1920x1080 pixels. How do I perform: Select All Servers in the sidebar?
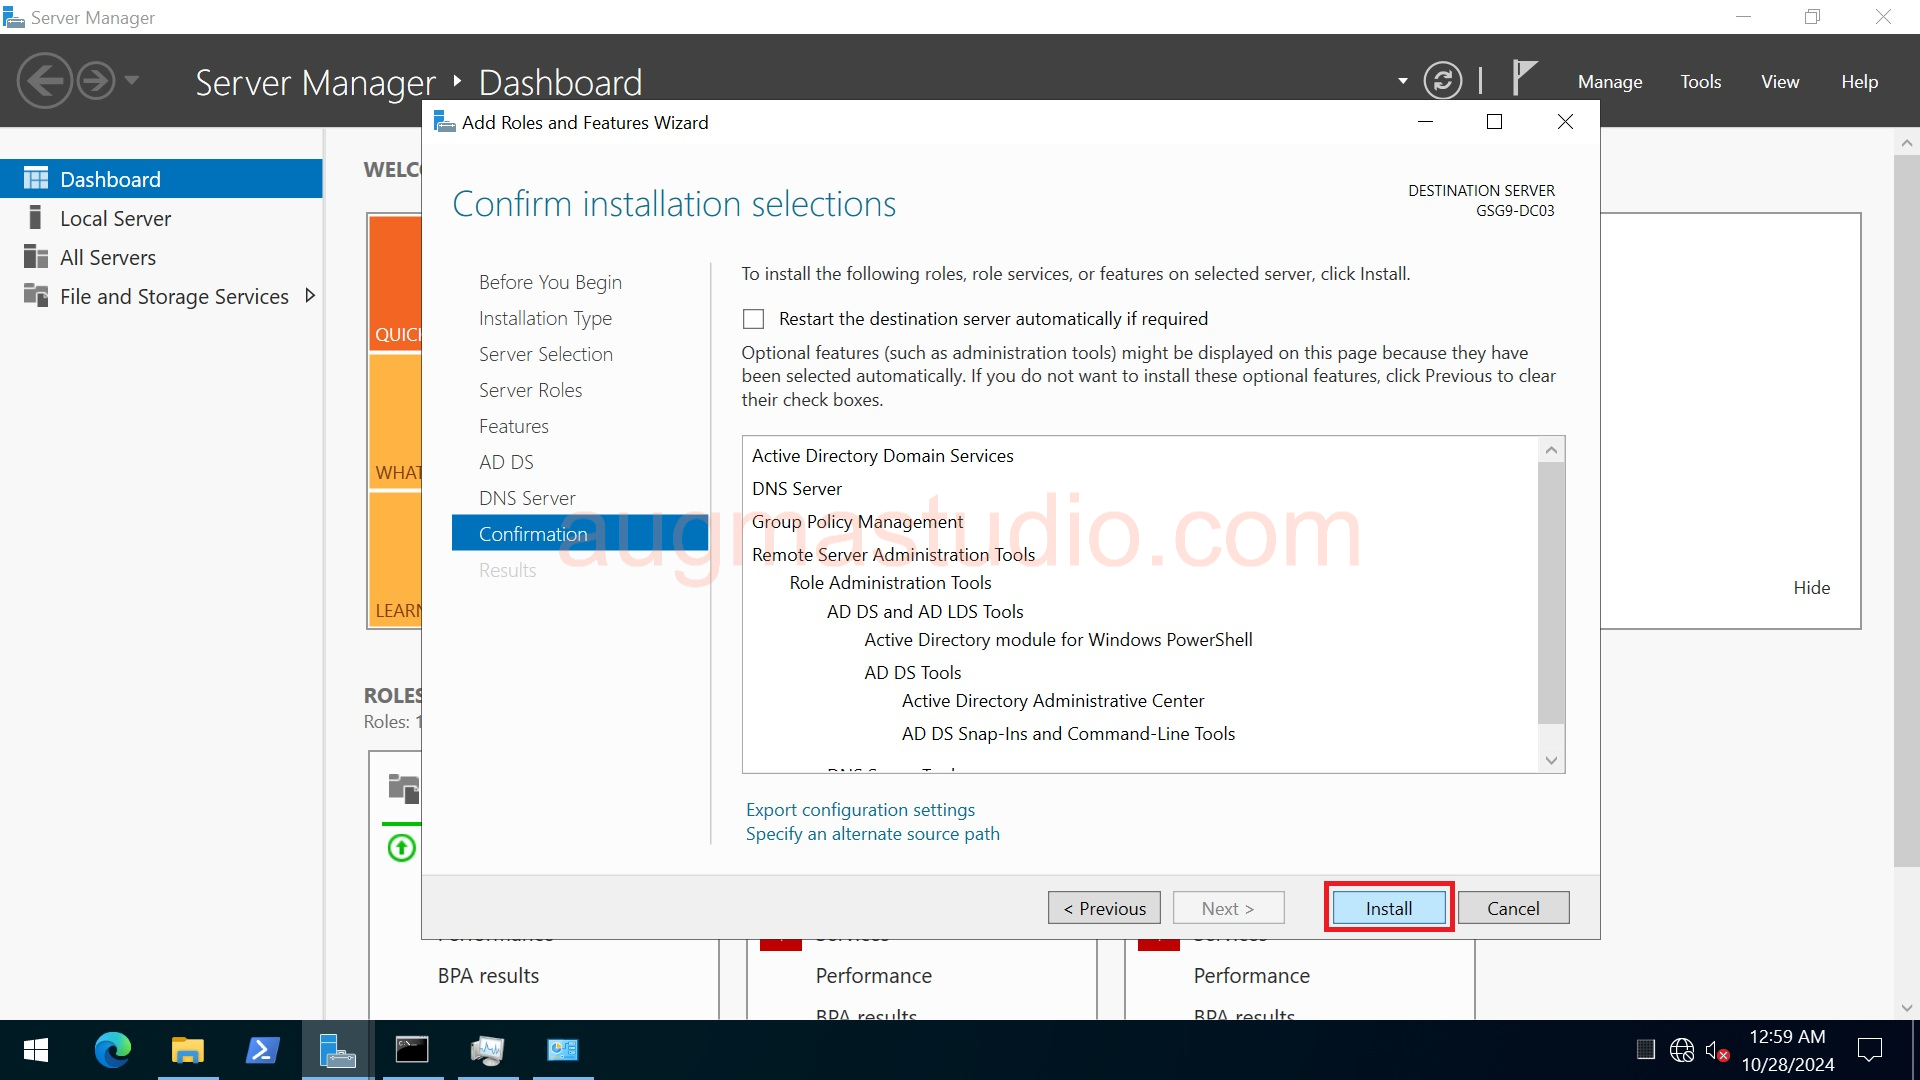point(106,256)
